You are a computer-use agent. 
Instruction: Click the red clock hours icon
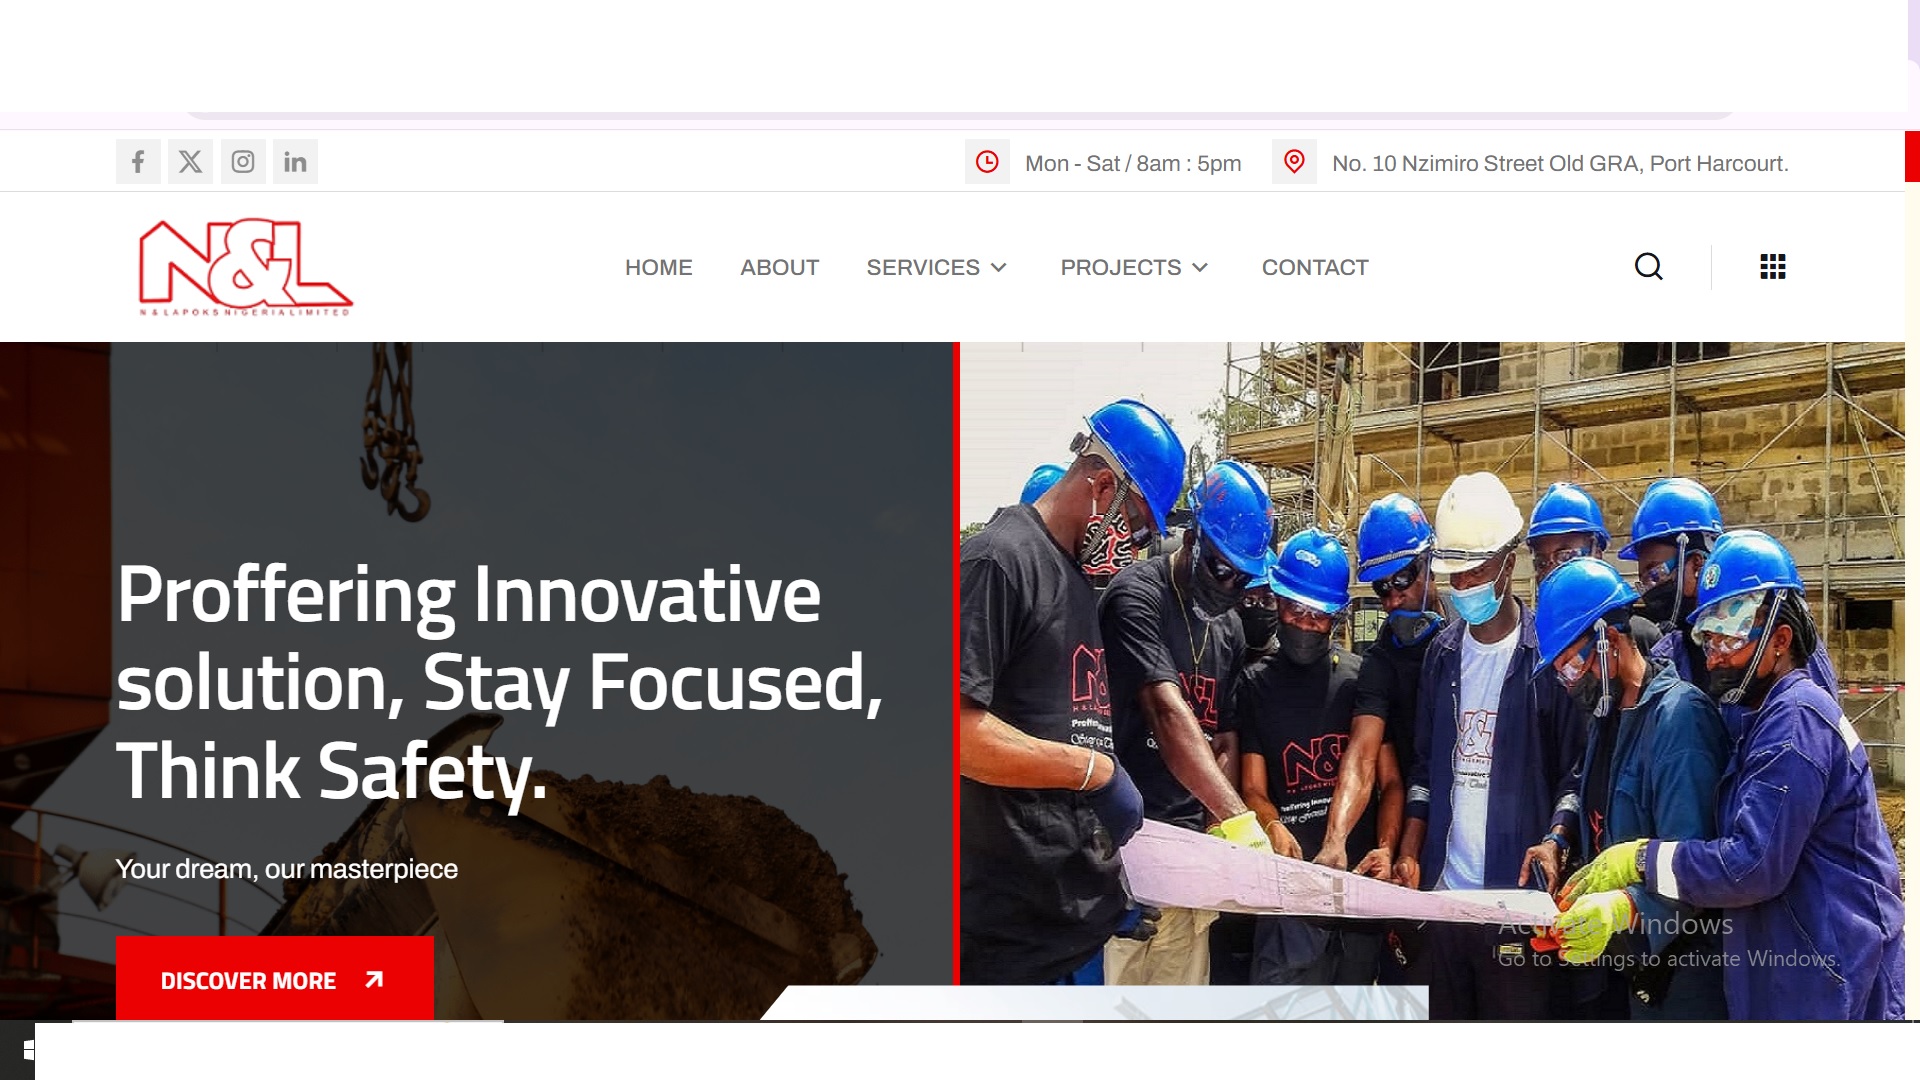987,162
